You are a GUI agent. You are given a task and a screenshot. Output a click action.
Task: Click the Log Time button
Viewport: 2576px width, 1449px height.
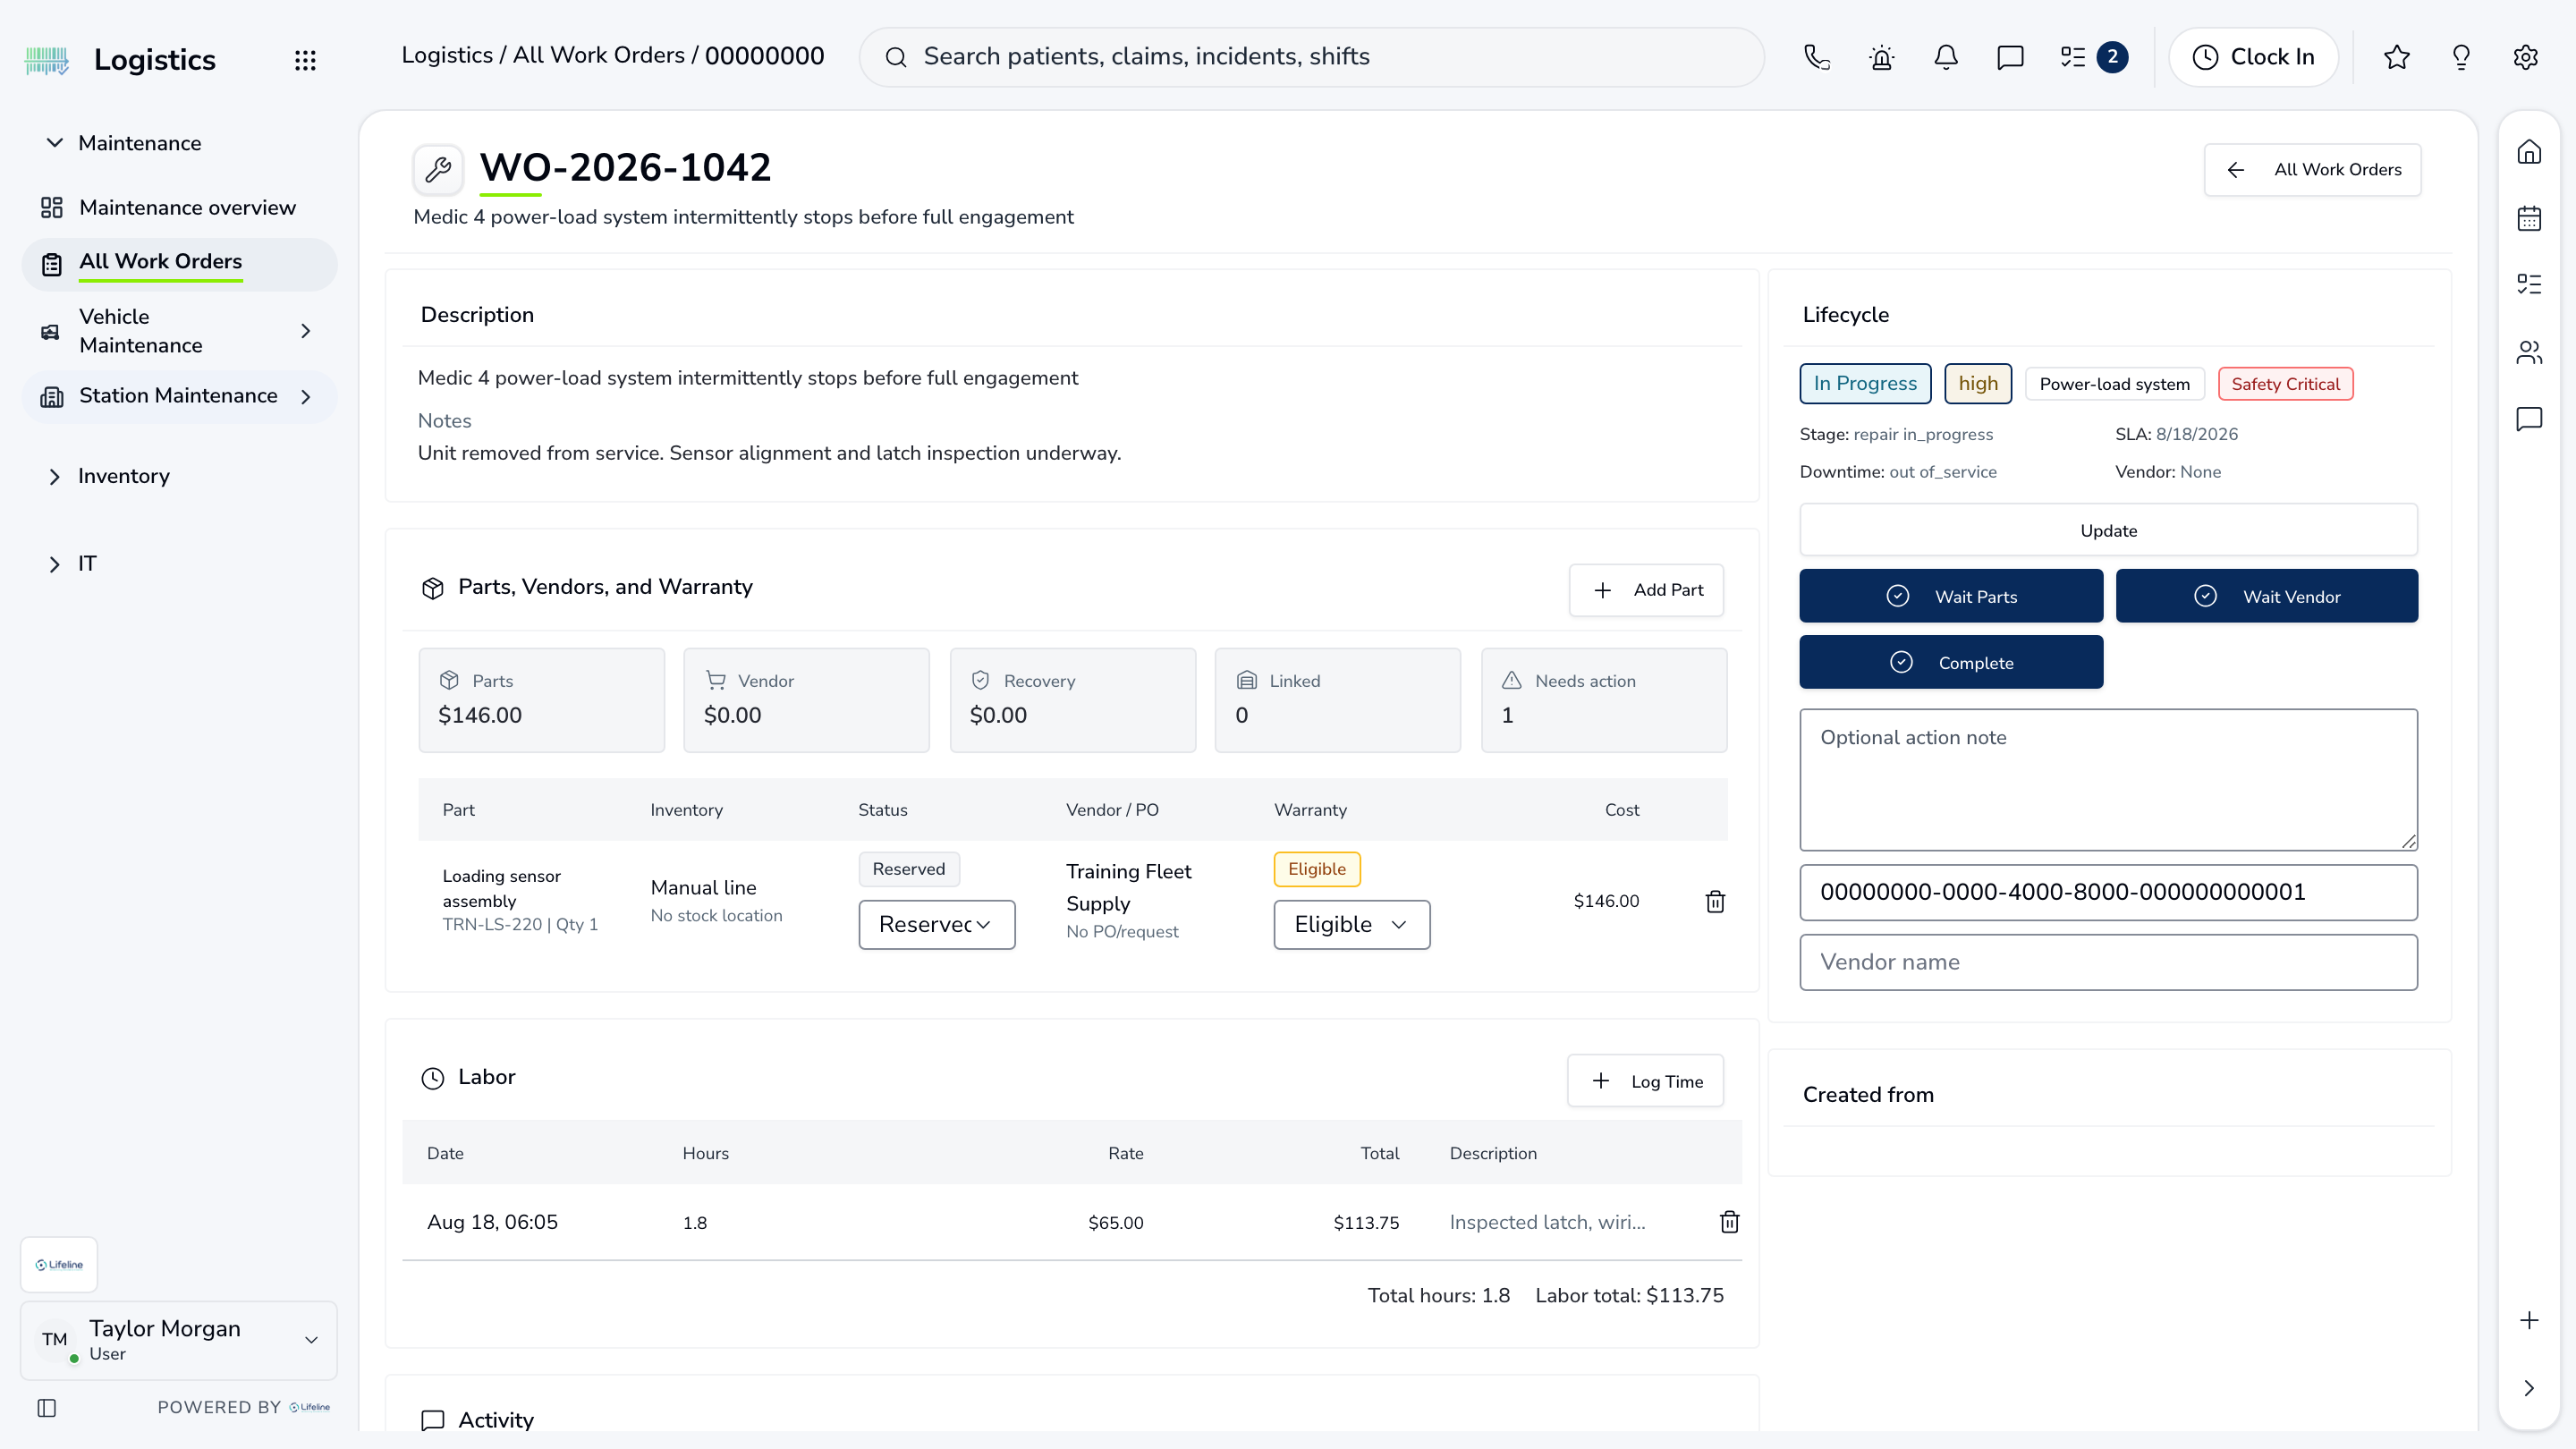pos(1645,1081)
